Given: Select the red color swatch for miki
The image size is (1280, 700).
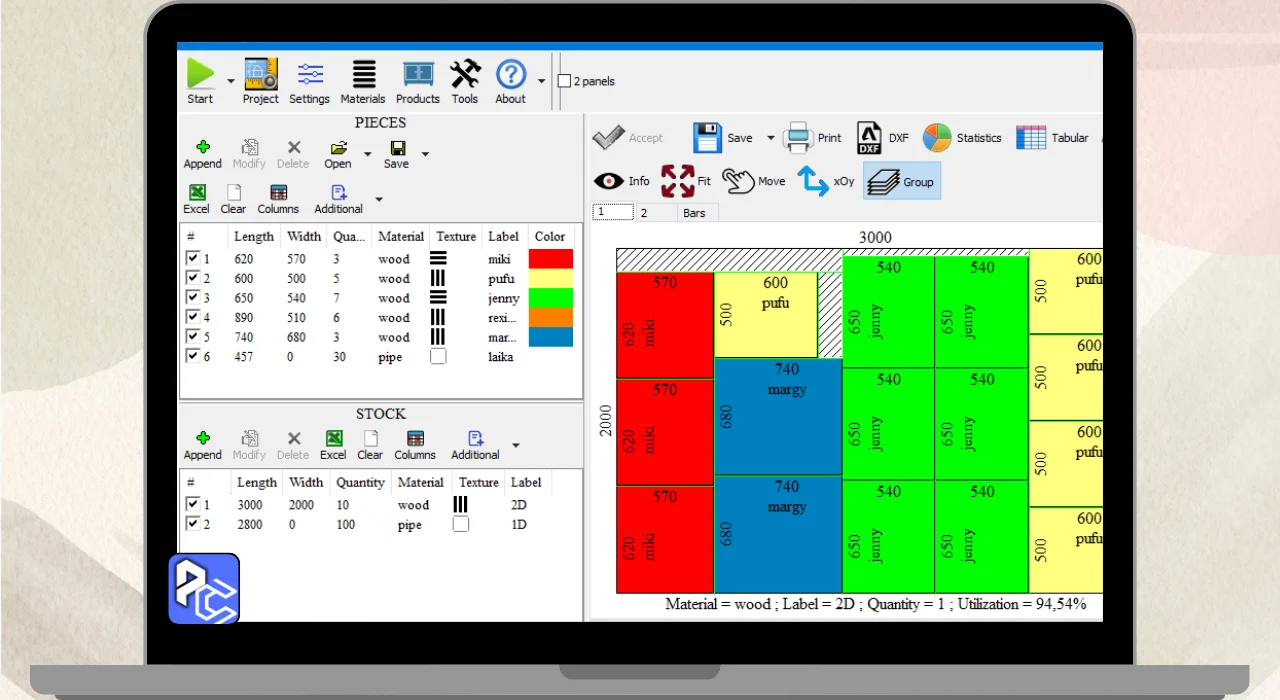Looking at the screenshot, I should (551, 259).
